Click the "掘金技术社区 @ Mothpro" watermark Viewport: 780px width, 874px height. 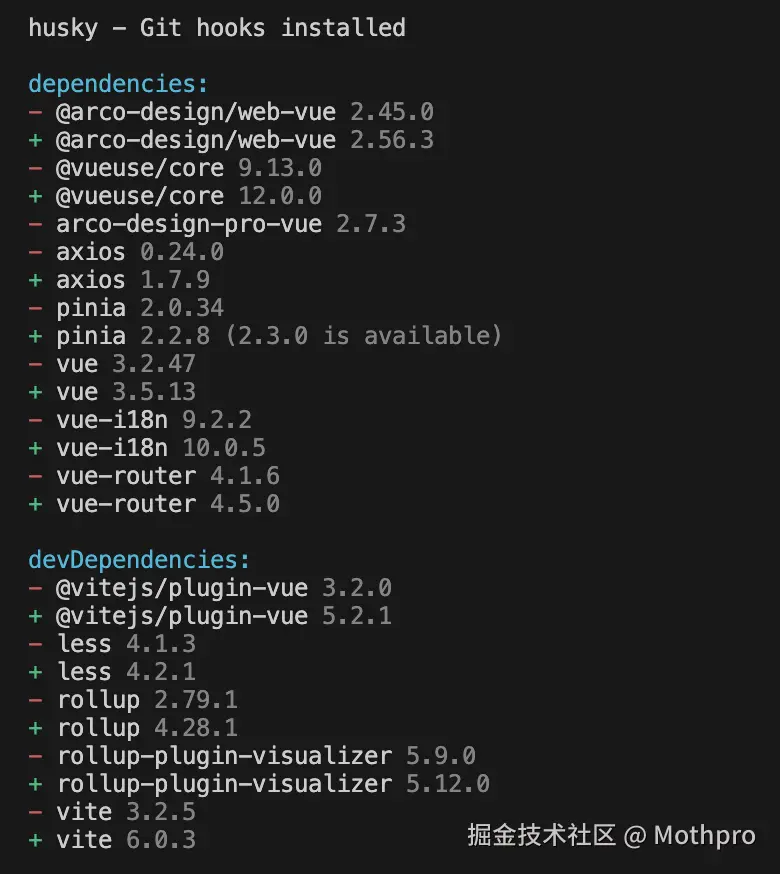pos(611,836)
